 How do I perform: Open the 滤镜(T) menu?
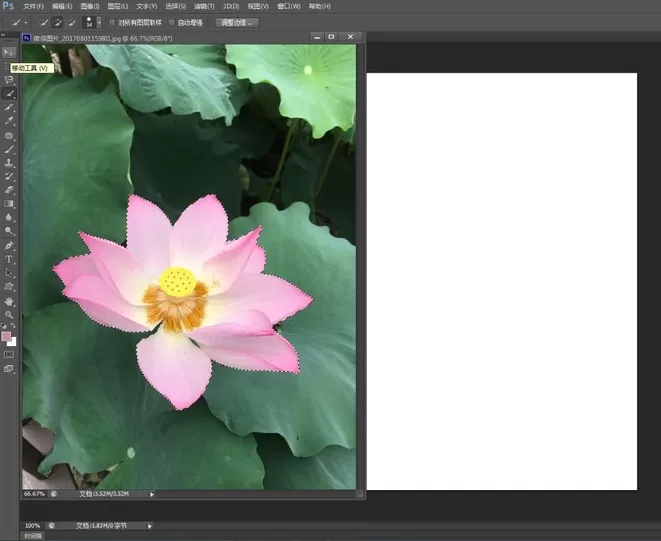click(x=204, y=6)
